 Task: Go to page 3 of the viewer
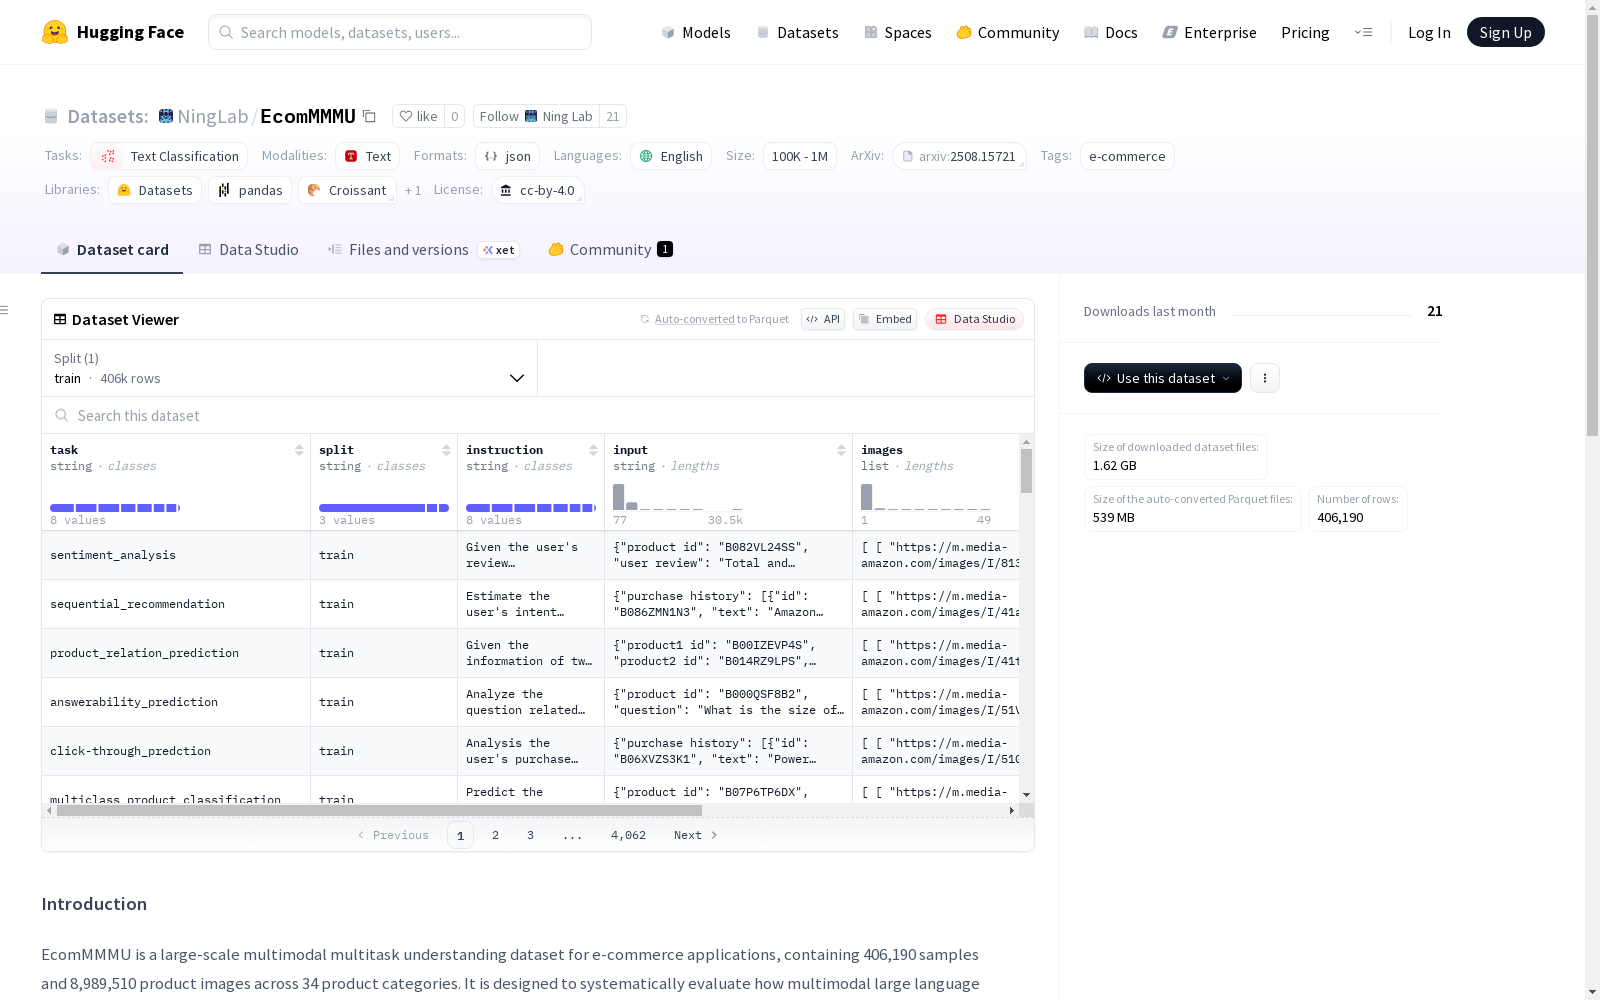point(530,835)
